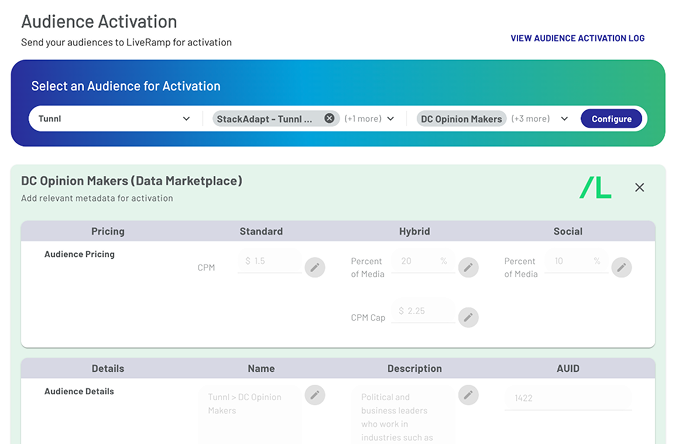Click the DC Opinion Makers (Data Marketplace) heading

(132, 181)
